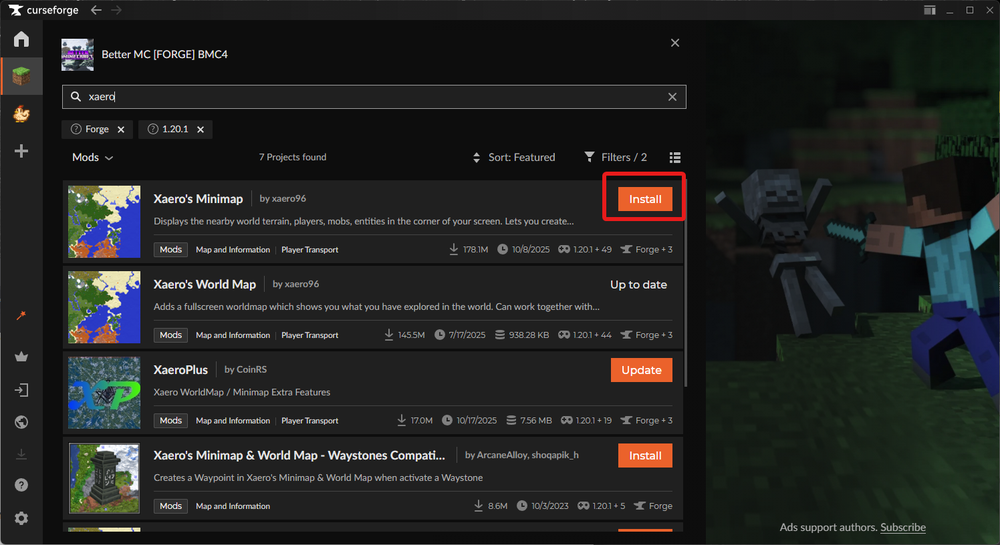This screenshot has width=1000, height=545.
Task: Click XaeroPlus date 10/17/2025
Action: click(x=469, y=420)
